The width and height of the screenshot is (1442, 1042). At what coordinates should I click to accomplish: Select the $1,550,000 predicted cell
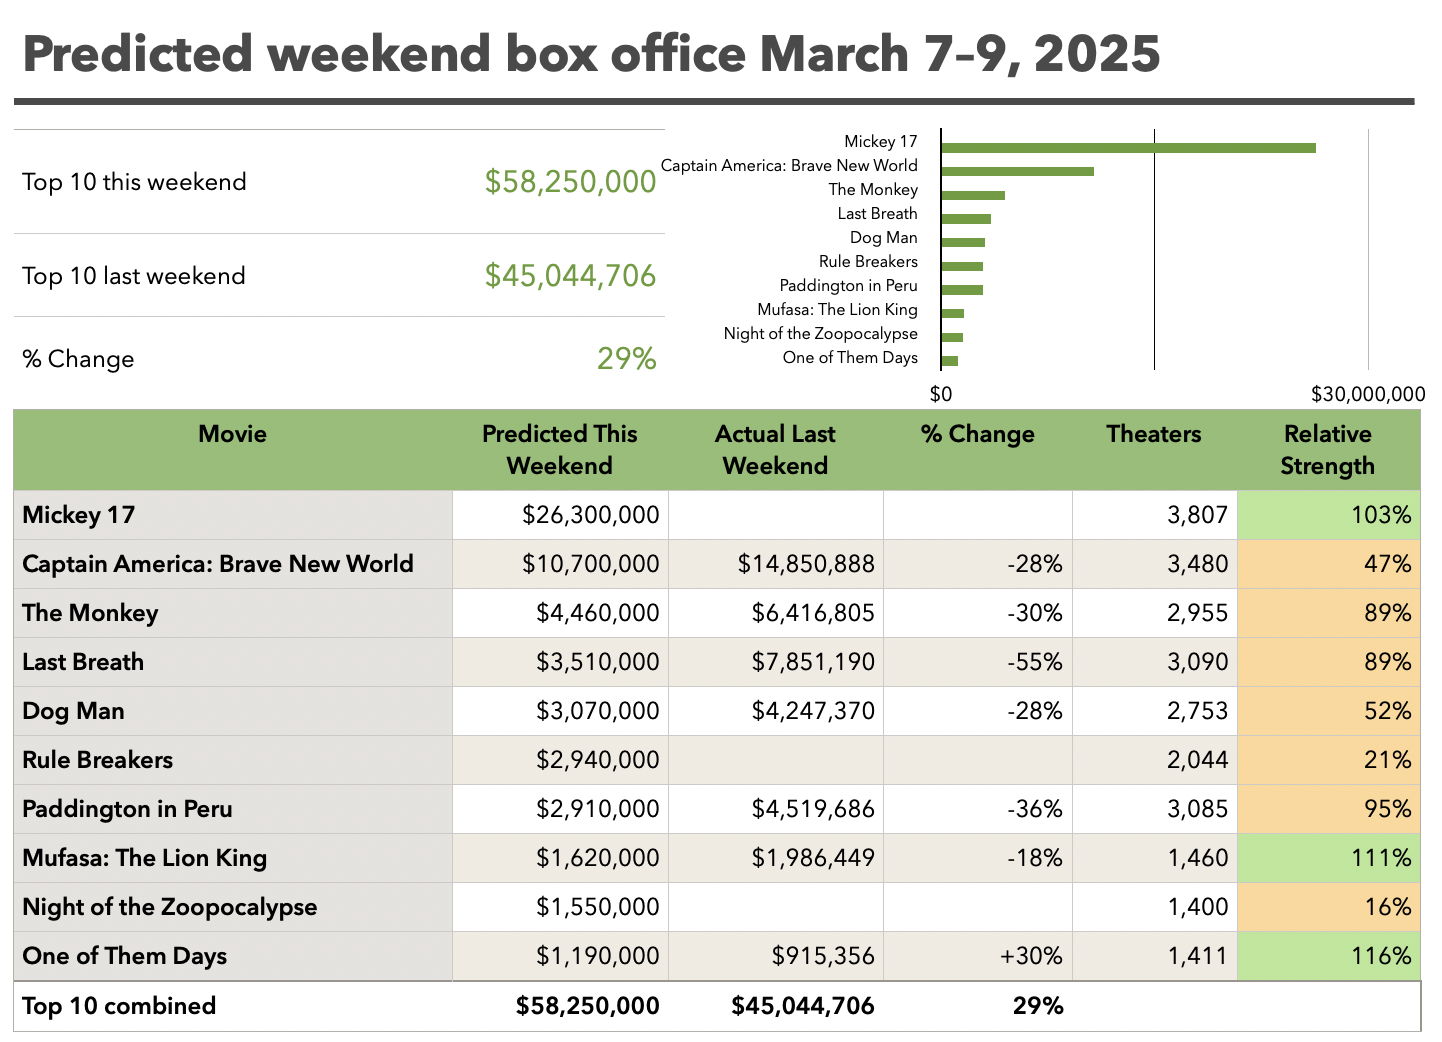coord(560,907)
